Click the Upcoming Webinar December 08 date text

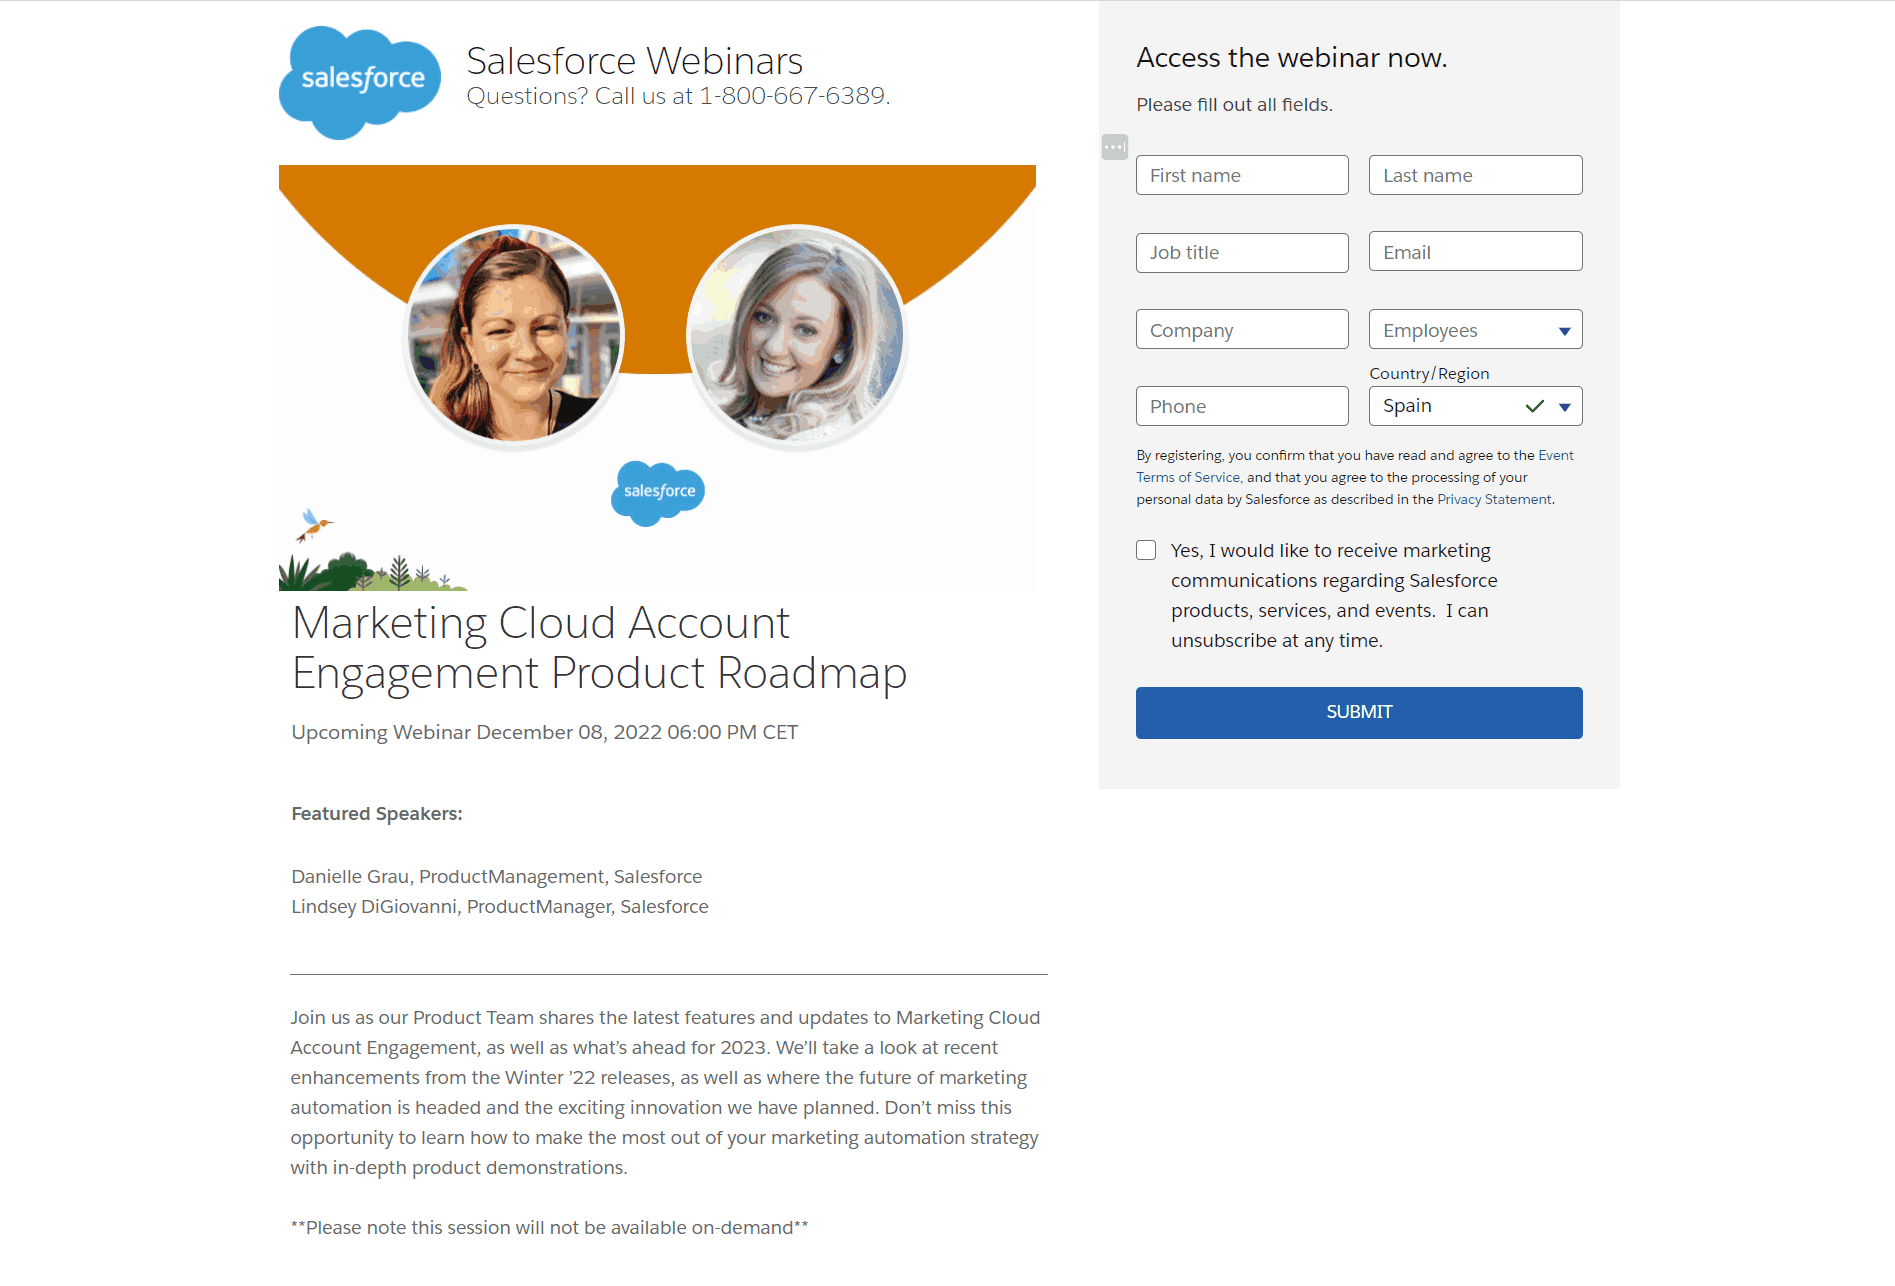tap(544, 732)
